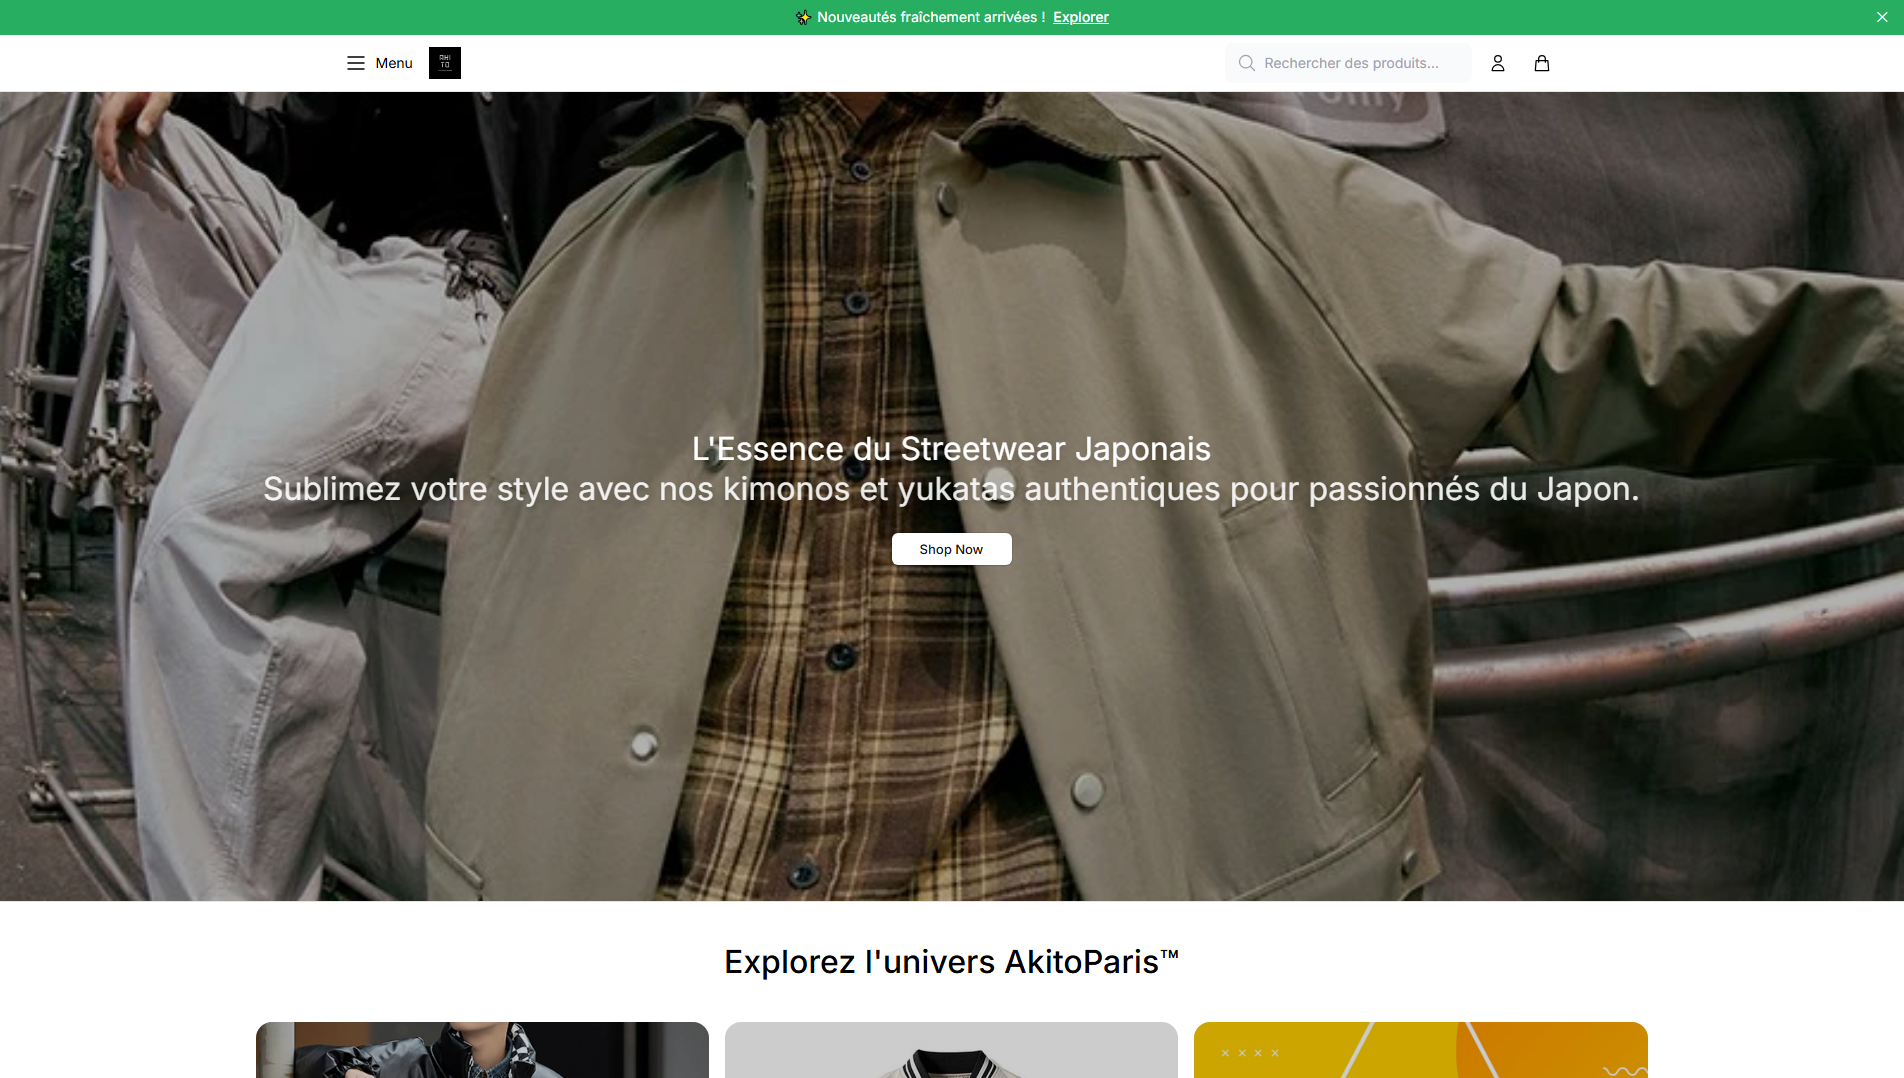Follow the Explorer link in banner
This screenshot has height=1078, width=1904.
pos(1081,17)
